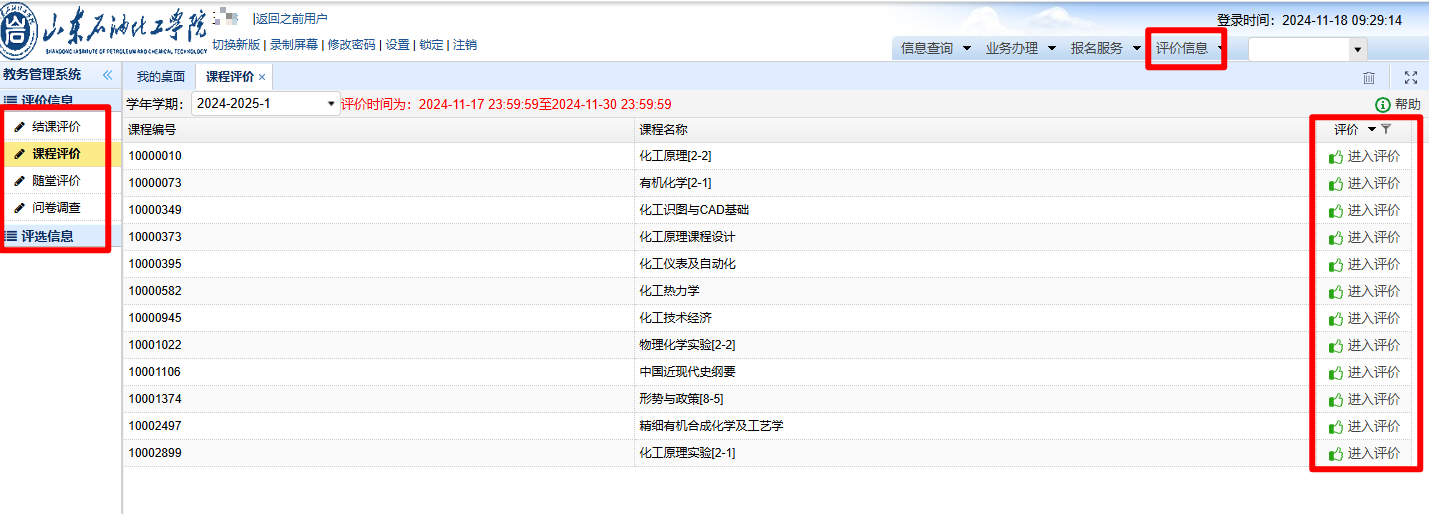Click the green help info icon
The height and width of the screenshot is (514, 1429).
[x=1383, y=104]
